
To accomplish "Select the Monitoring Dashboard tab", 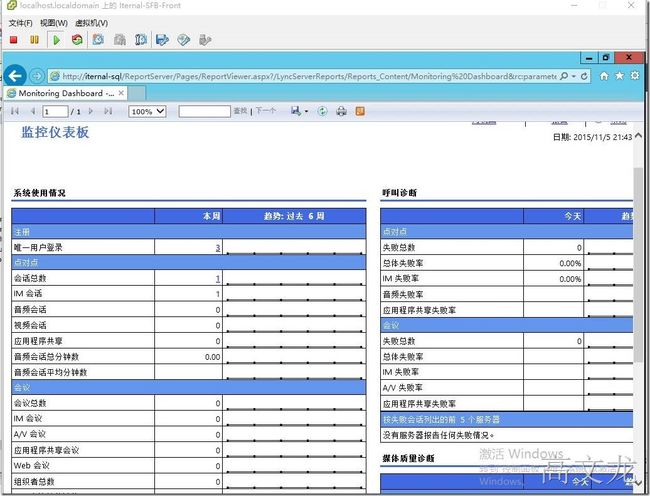I will [x=66, y=93].
